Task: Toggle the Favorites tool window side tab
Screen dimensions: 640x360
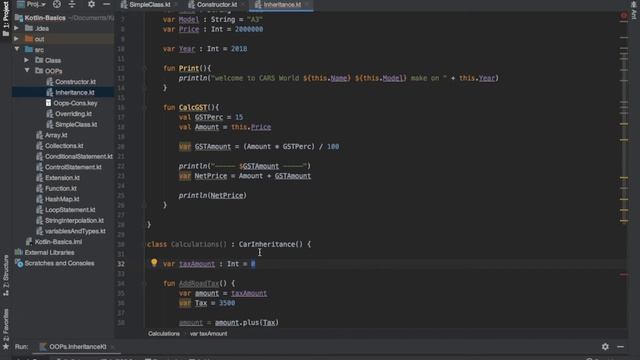Action: point(6,329)
